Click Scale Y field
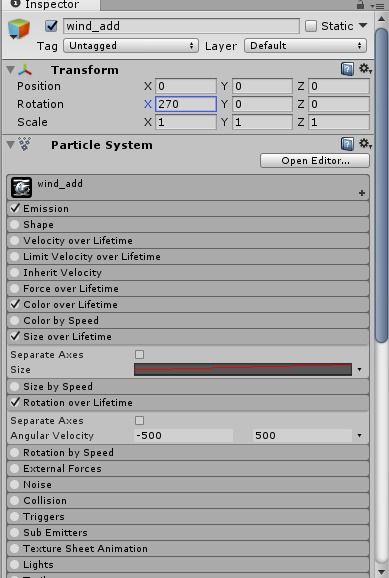The height and width of the screenshot is (578, 389). pyautogui.click(x=262, y=122)
